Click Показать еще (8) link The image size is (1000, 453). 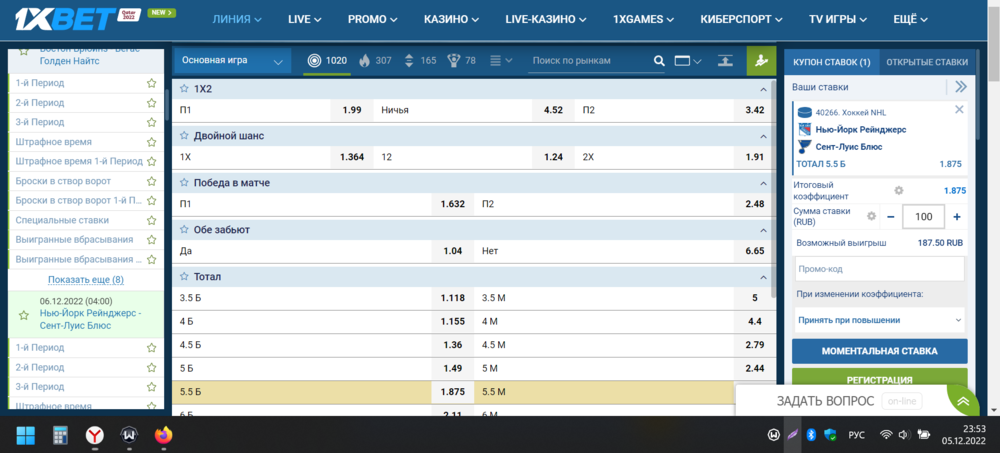coord(85,279)
